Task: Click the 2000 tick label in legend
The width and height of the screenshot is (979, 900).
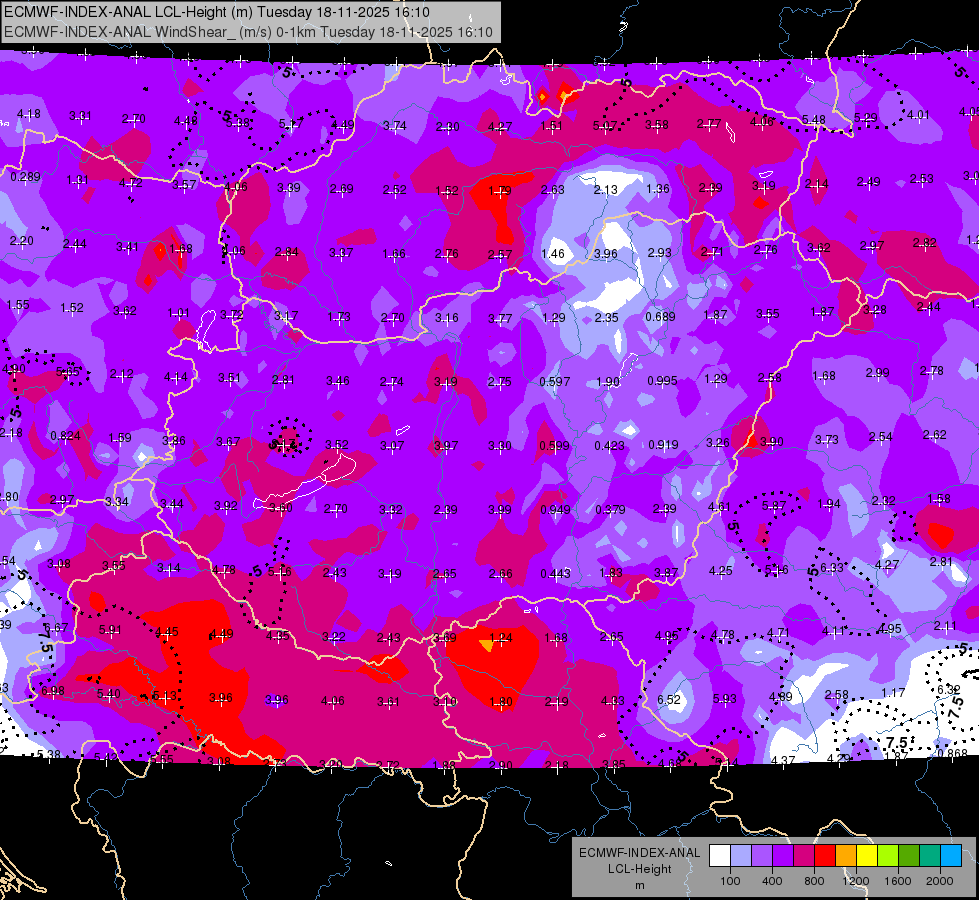Action: (x=940, y=881)
